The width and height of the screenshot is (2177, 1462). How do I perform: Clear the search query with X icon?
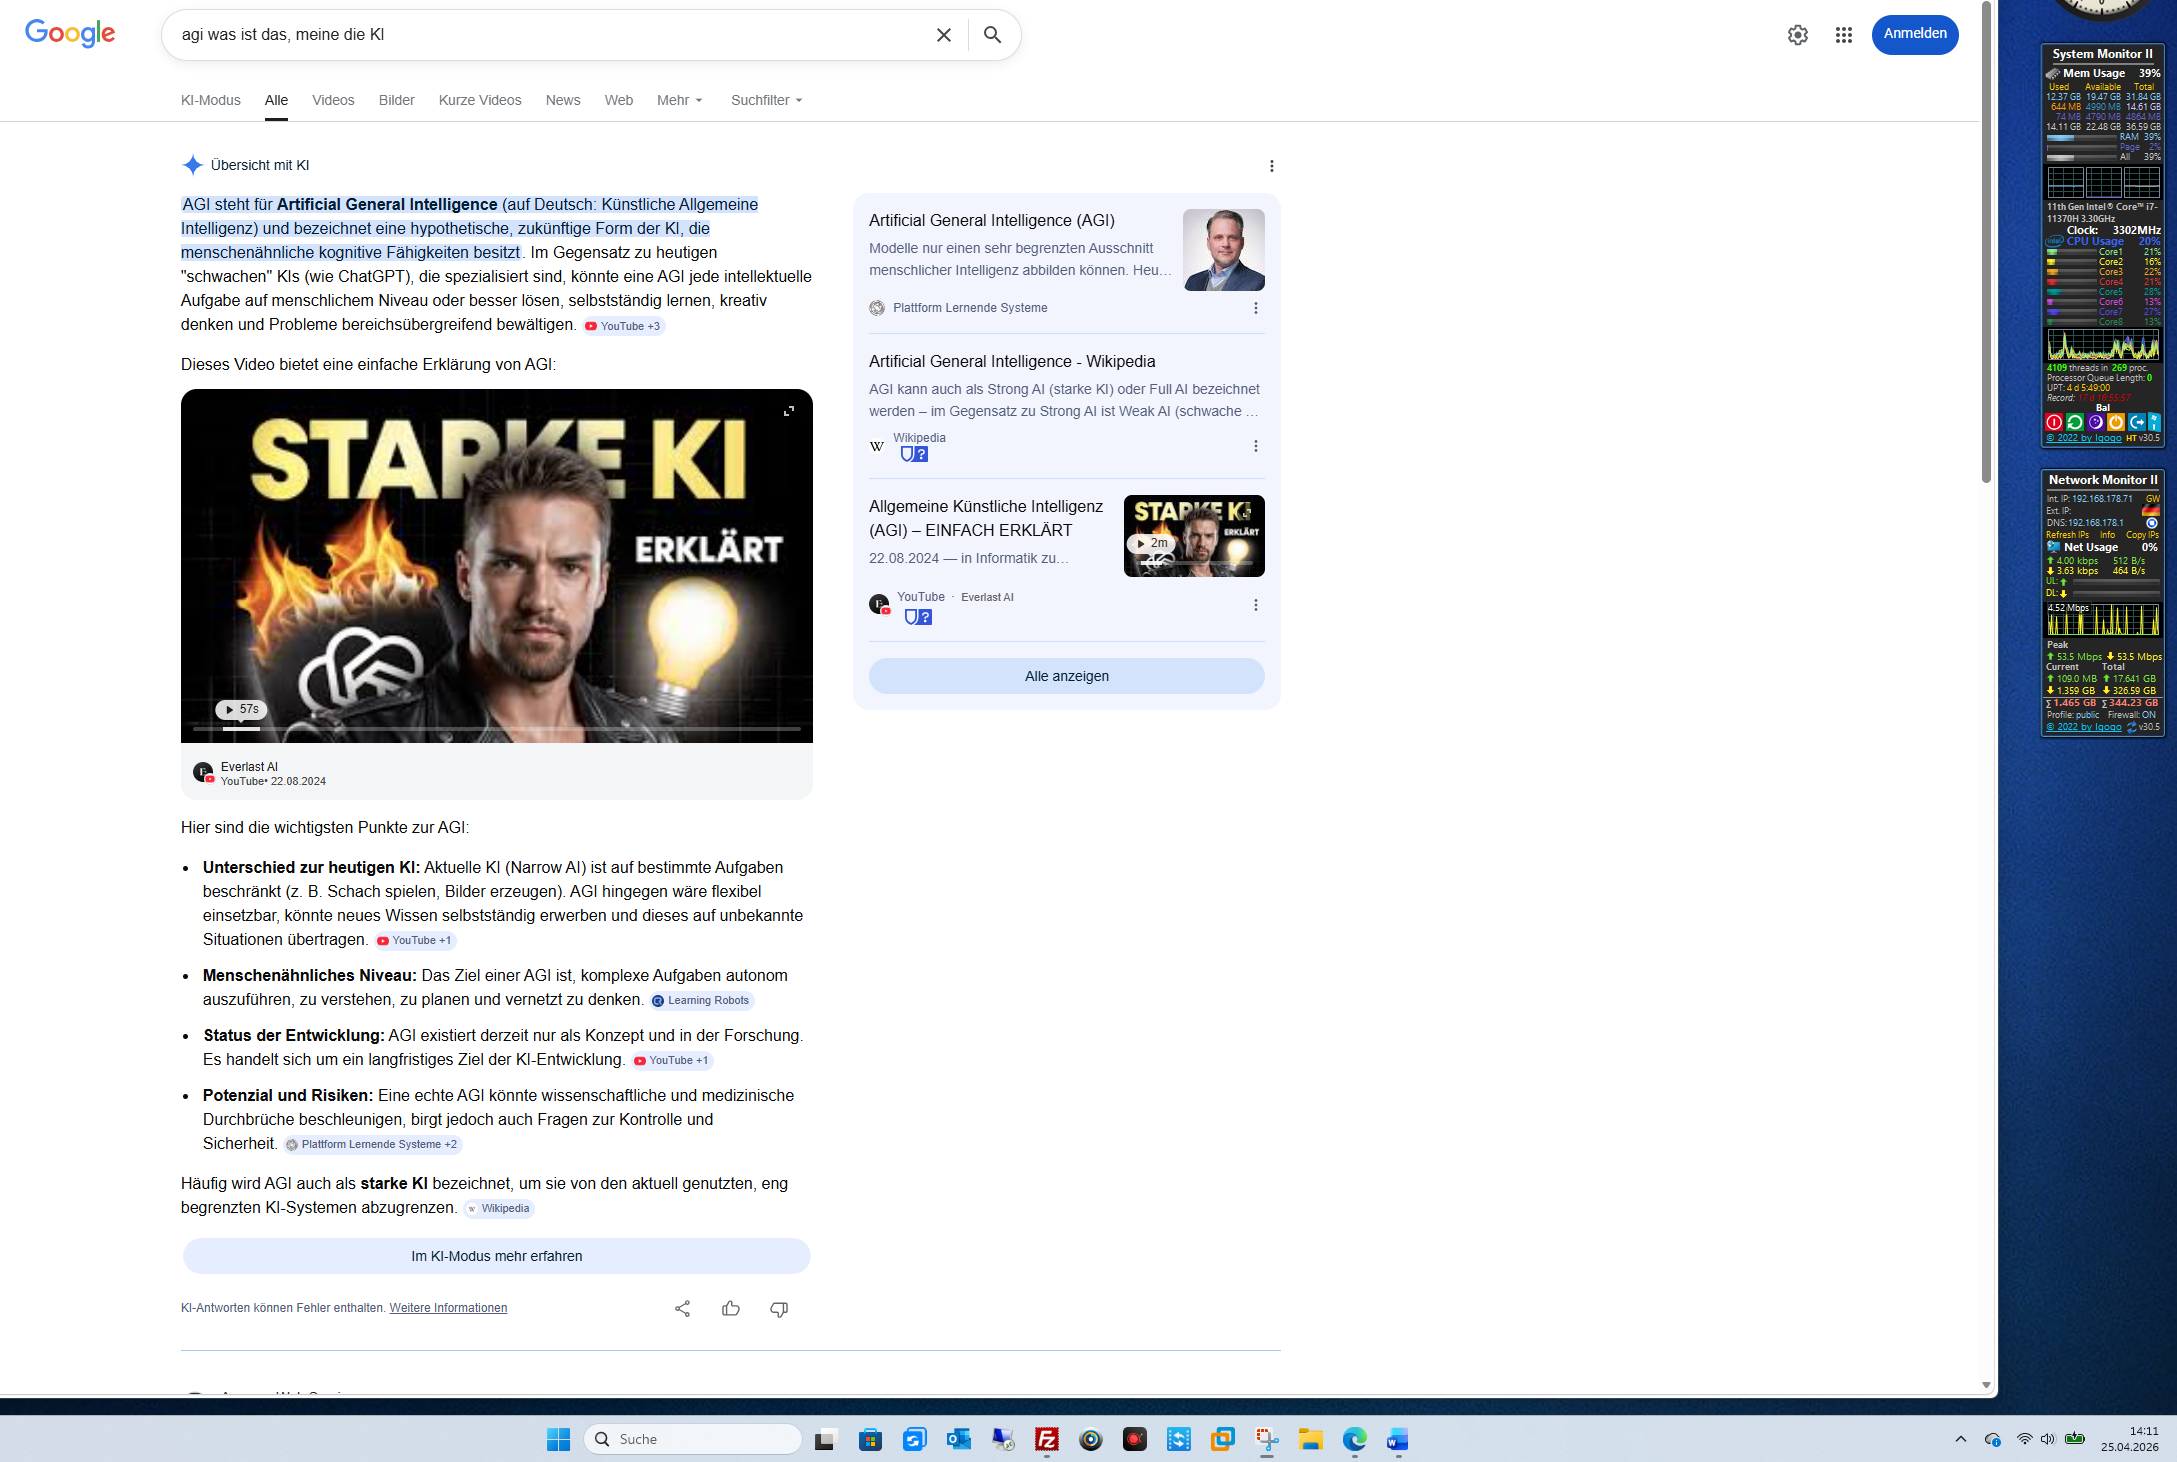point(943,35)
